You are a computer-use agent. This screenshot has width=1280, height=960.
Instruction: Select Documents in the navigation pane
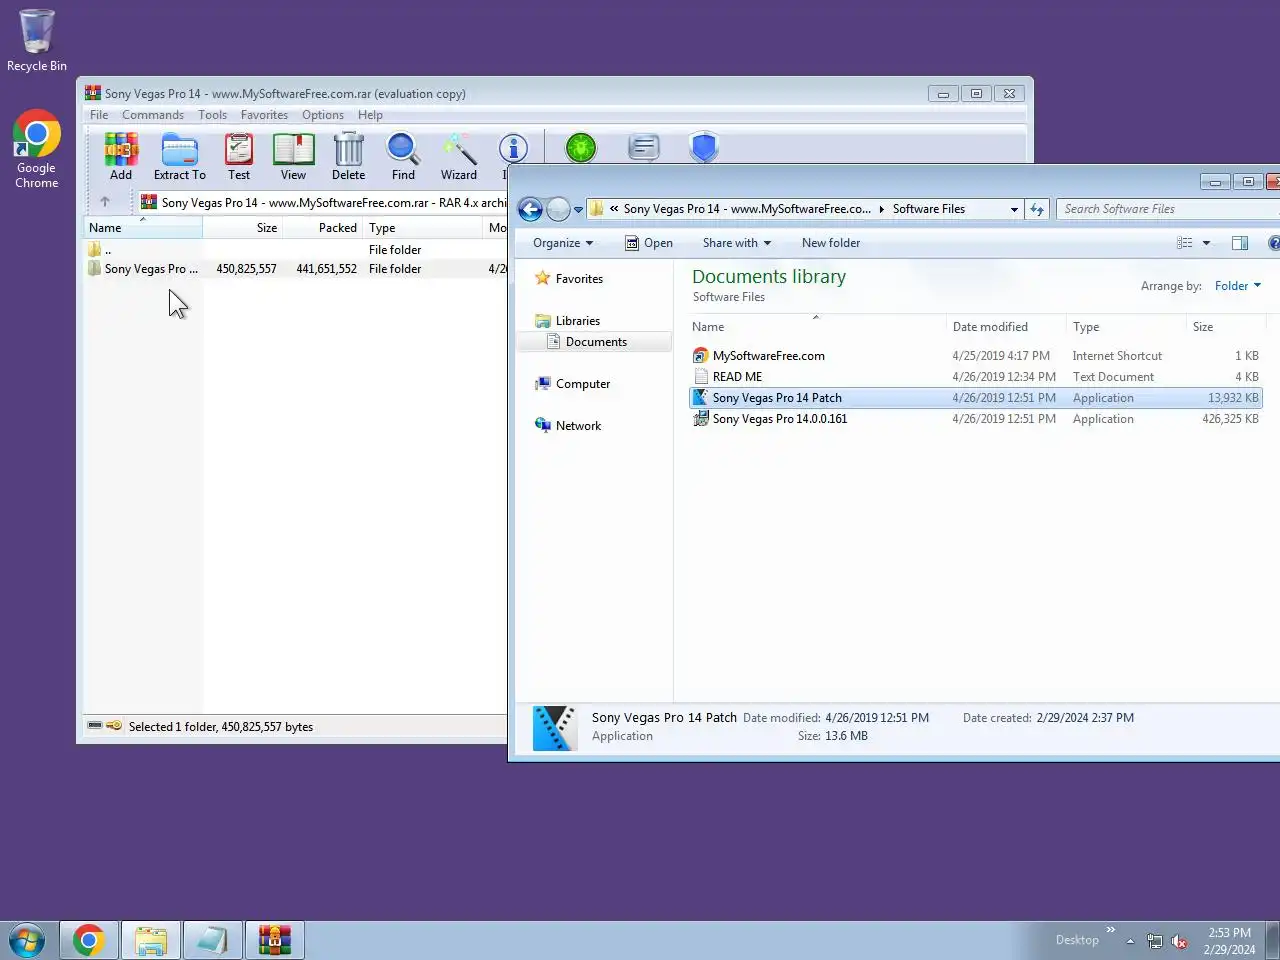[596, 342]
